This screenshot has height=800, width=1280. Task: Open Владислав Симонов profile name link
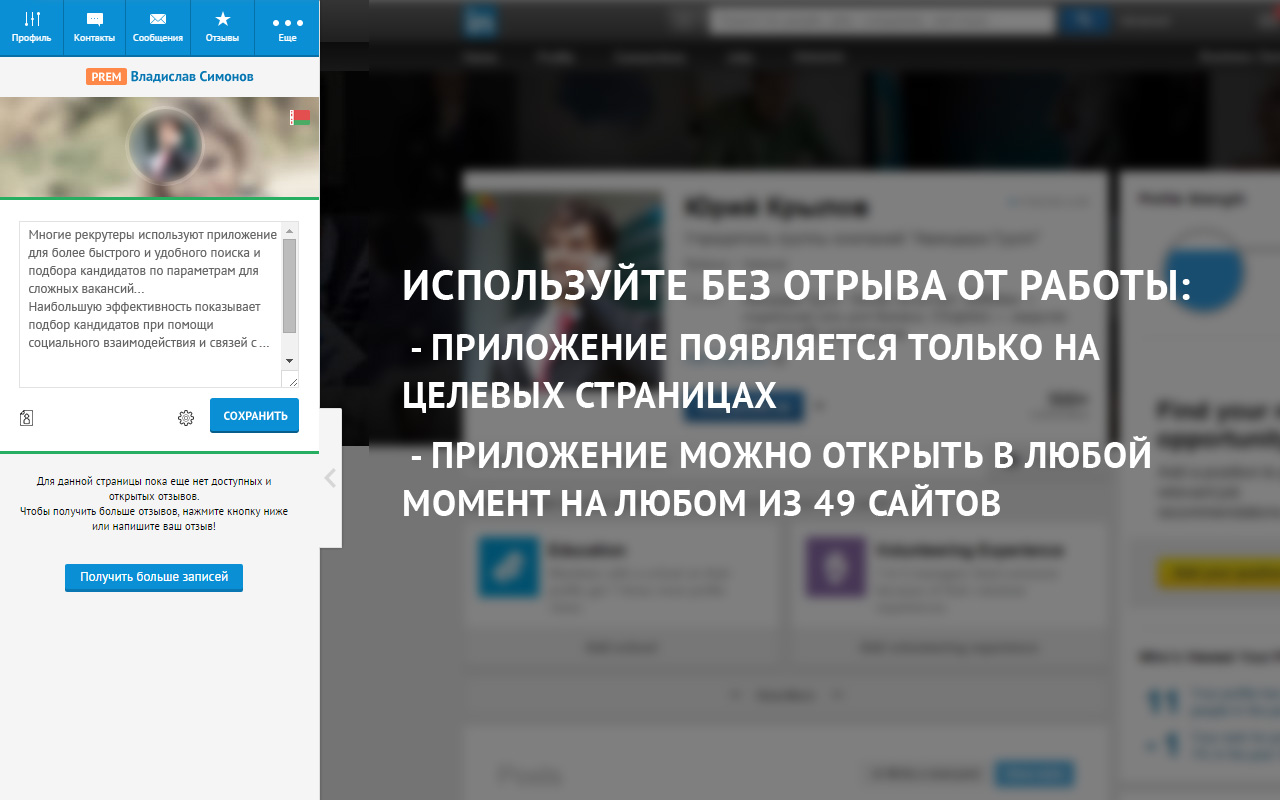pyautogui.click(x=192, y=77)
